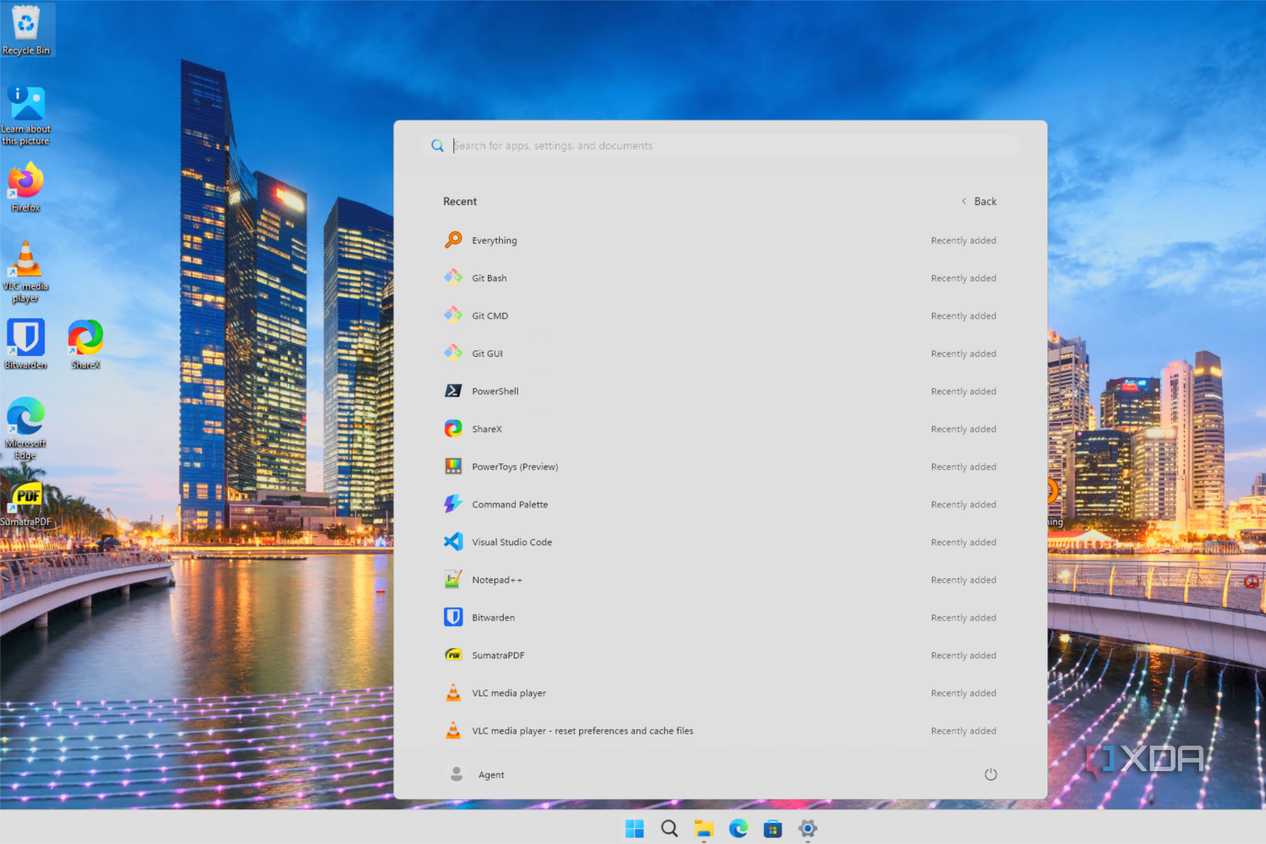Image resolution: width=1266 pixels, height=844 pixels.
Task: Select Learn about this picture icon
Action: click(x=26, y=114)
